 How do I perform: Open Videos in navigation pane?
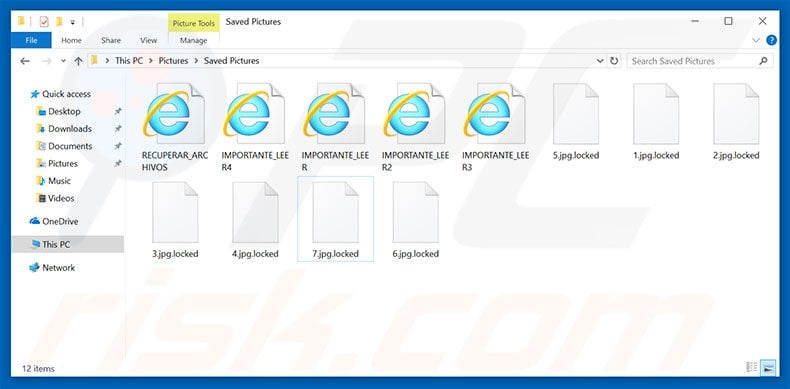click(x=61, y=198)
